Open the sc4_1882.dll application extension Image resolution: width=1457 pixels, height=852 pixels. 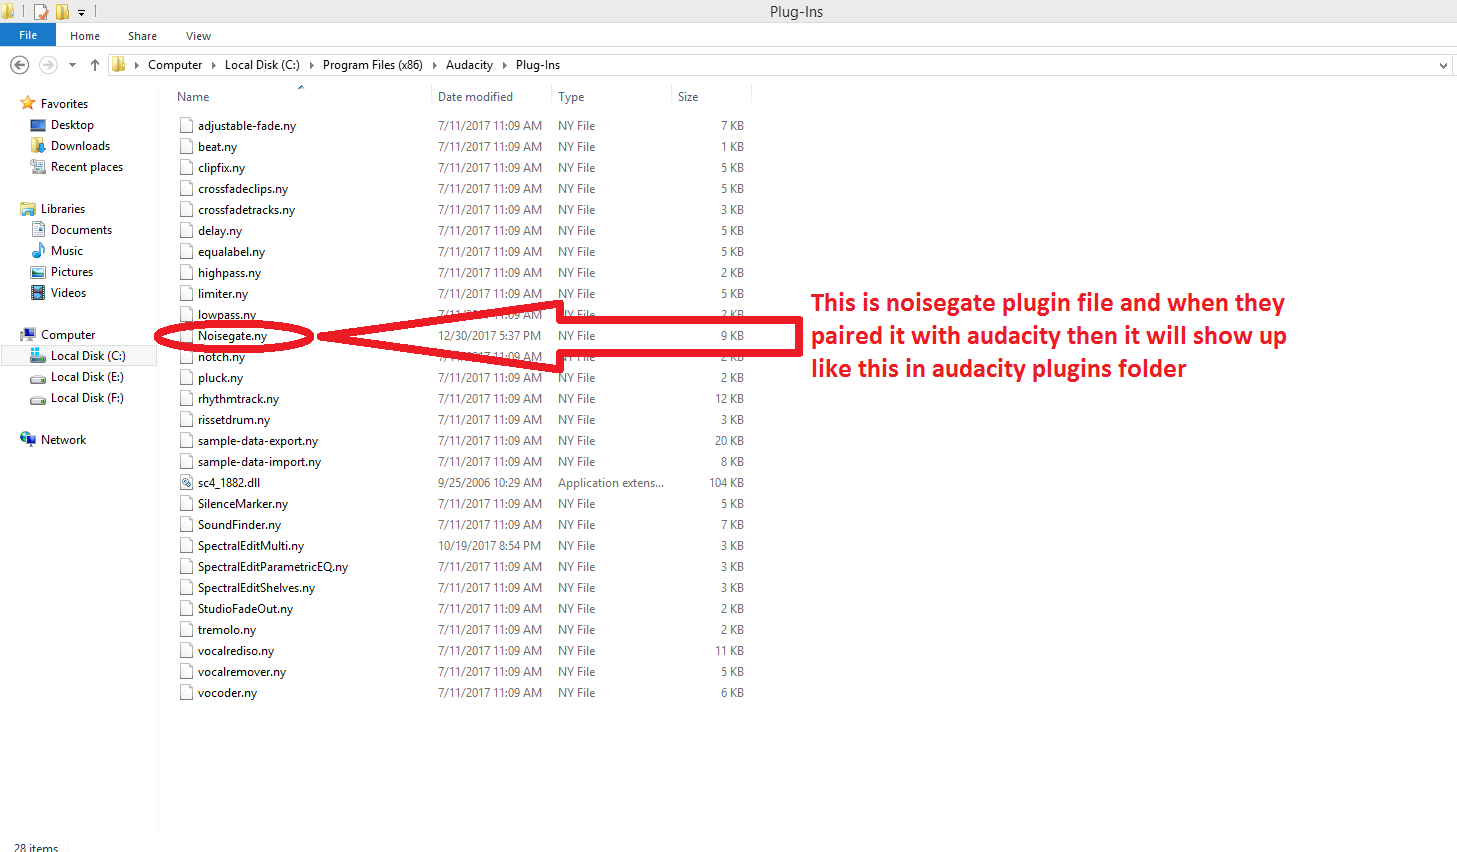(x=227, y=482)
